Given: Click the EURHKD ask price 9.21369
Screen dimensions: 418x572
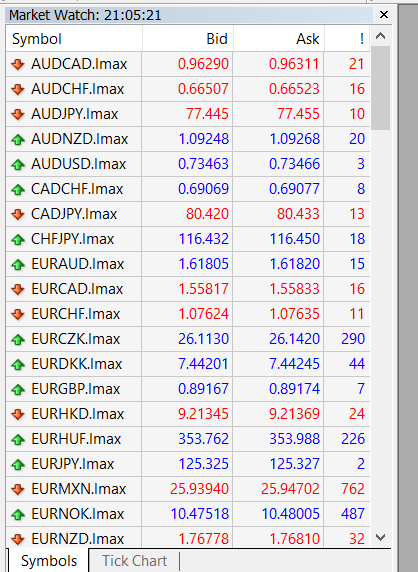Looking at the screenshot, I should click(x=294, y=414).
